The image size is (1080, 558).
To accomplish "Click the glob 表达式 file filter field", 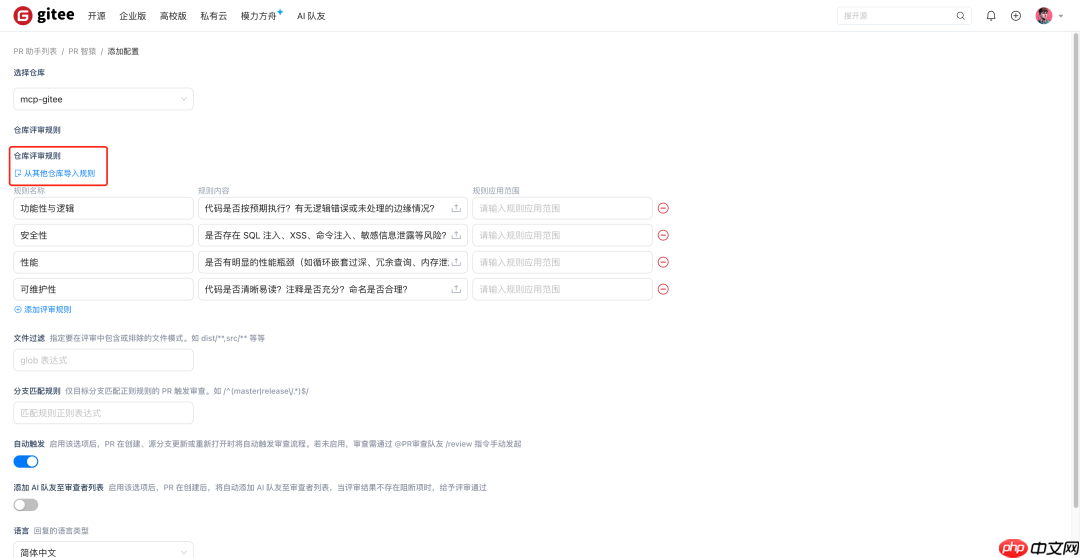I will point(103,360).
